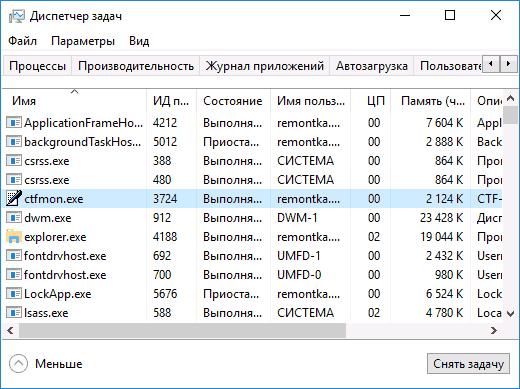The height and width of the screenshot is (389, 520).
Task: Sort by the Описание column header
Action: 487,101
